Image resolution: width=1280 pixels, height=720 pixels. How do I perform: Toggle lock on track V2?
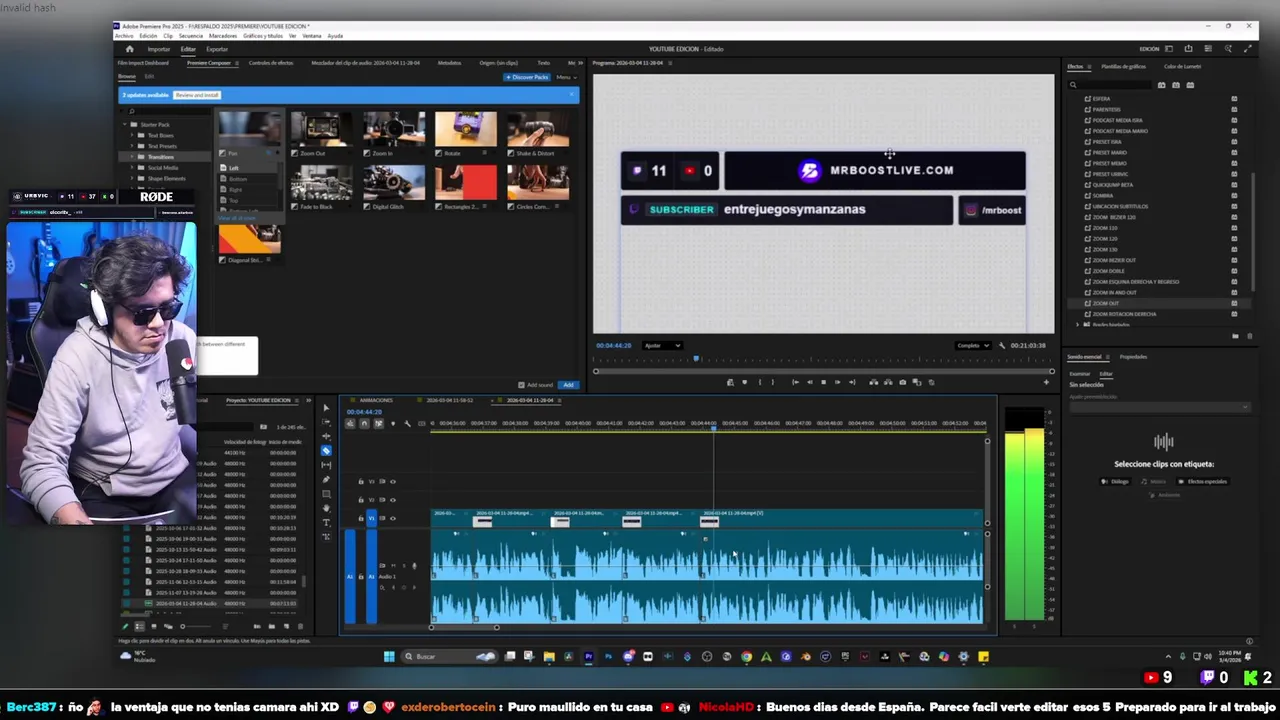tap(361, 499)
